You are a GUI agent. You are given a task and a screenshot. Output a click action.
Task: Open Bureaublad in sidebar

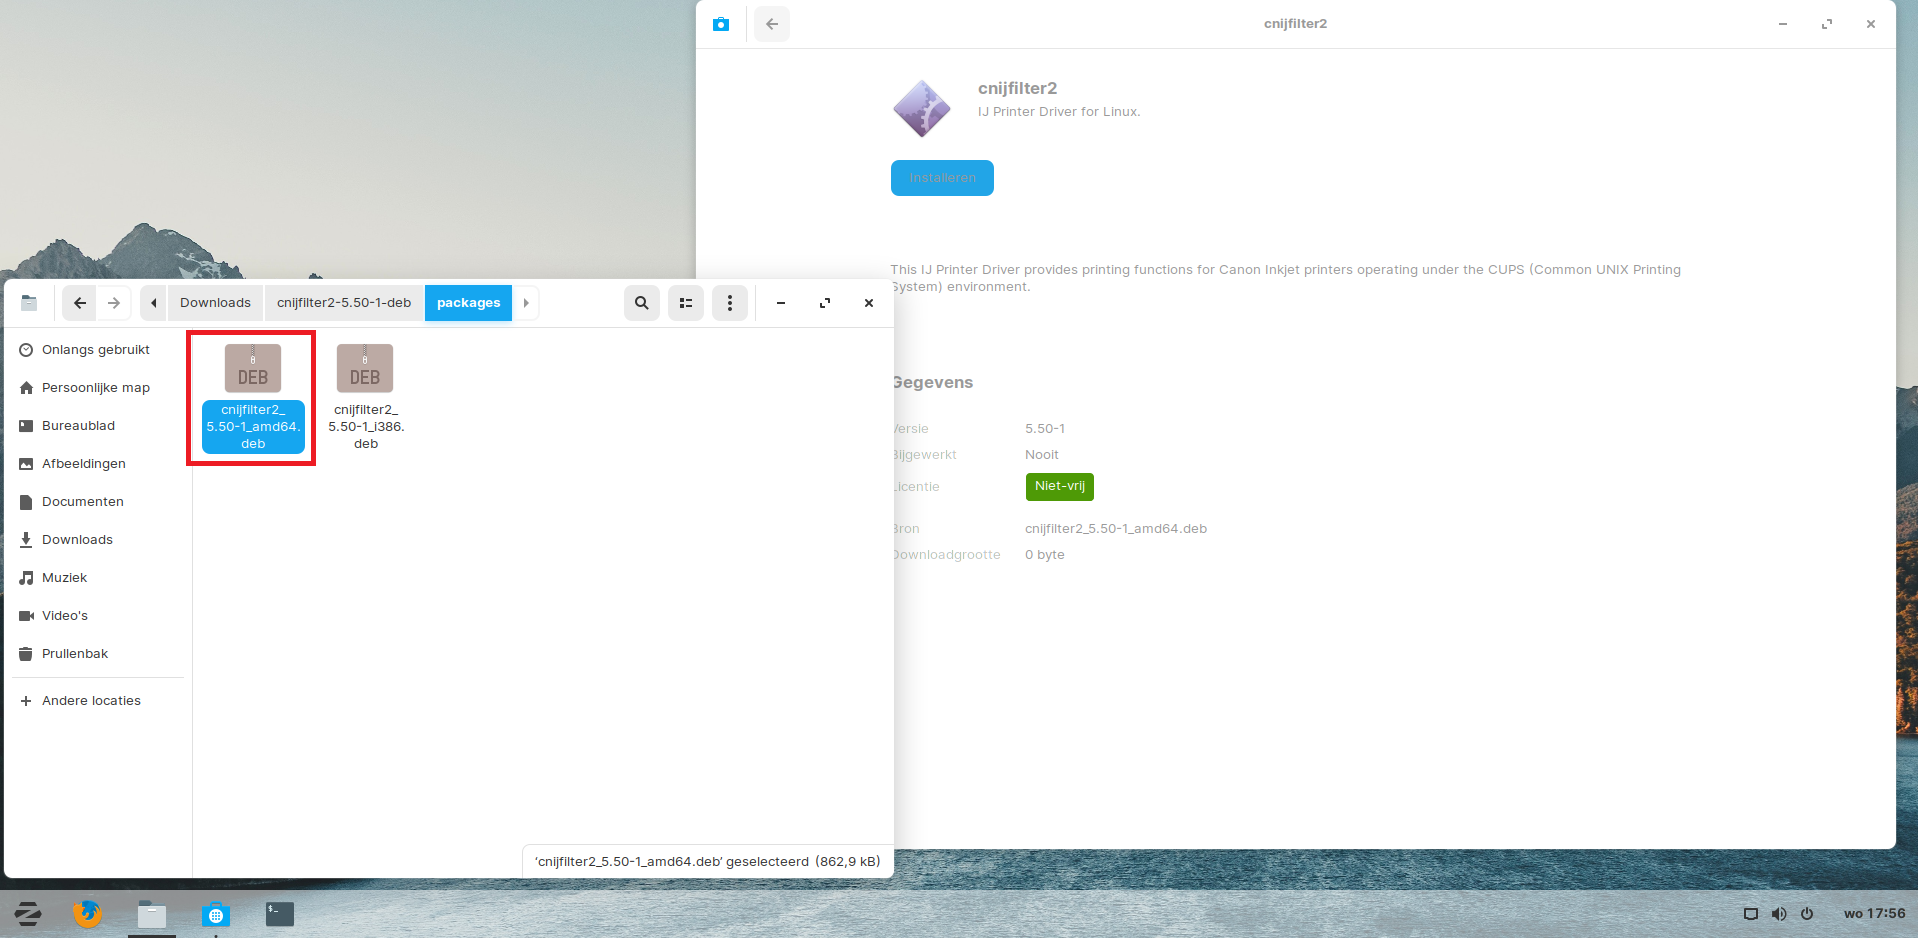tap(96, 426)
